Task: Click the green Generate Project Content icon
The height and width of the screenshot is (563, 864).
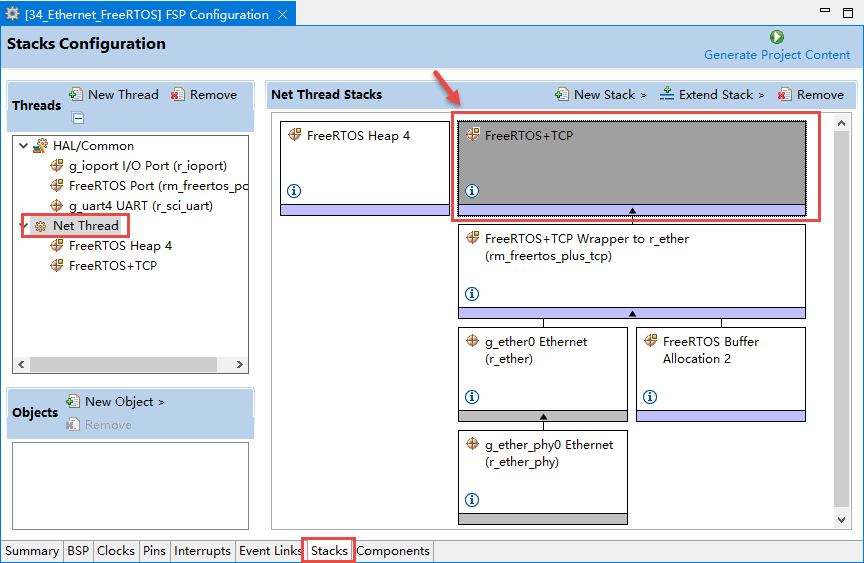Action: (776, 37)
